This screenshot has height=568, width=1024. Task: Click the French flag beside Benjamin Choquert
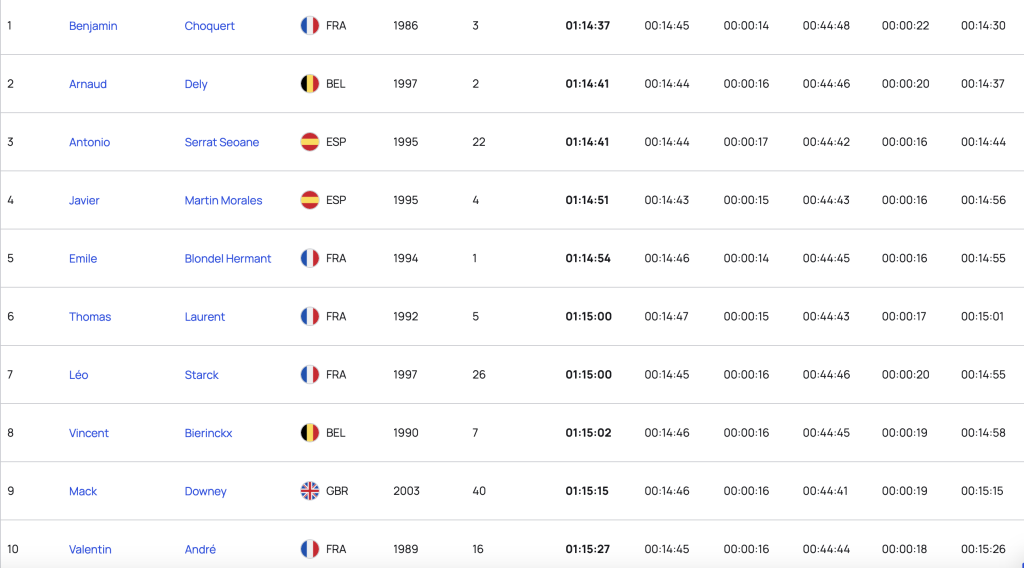tap(310, 25)
